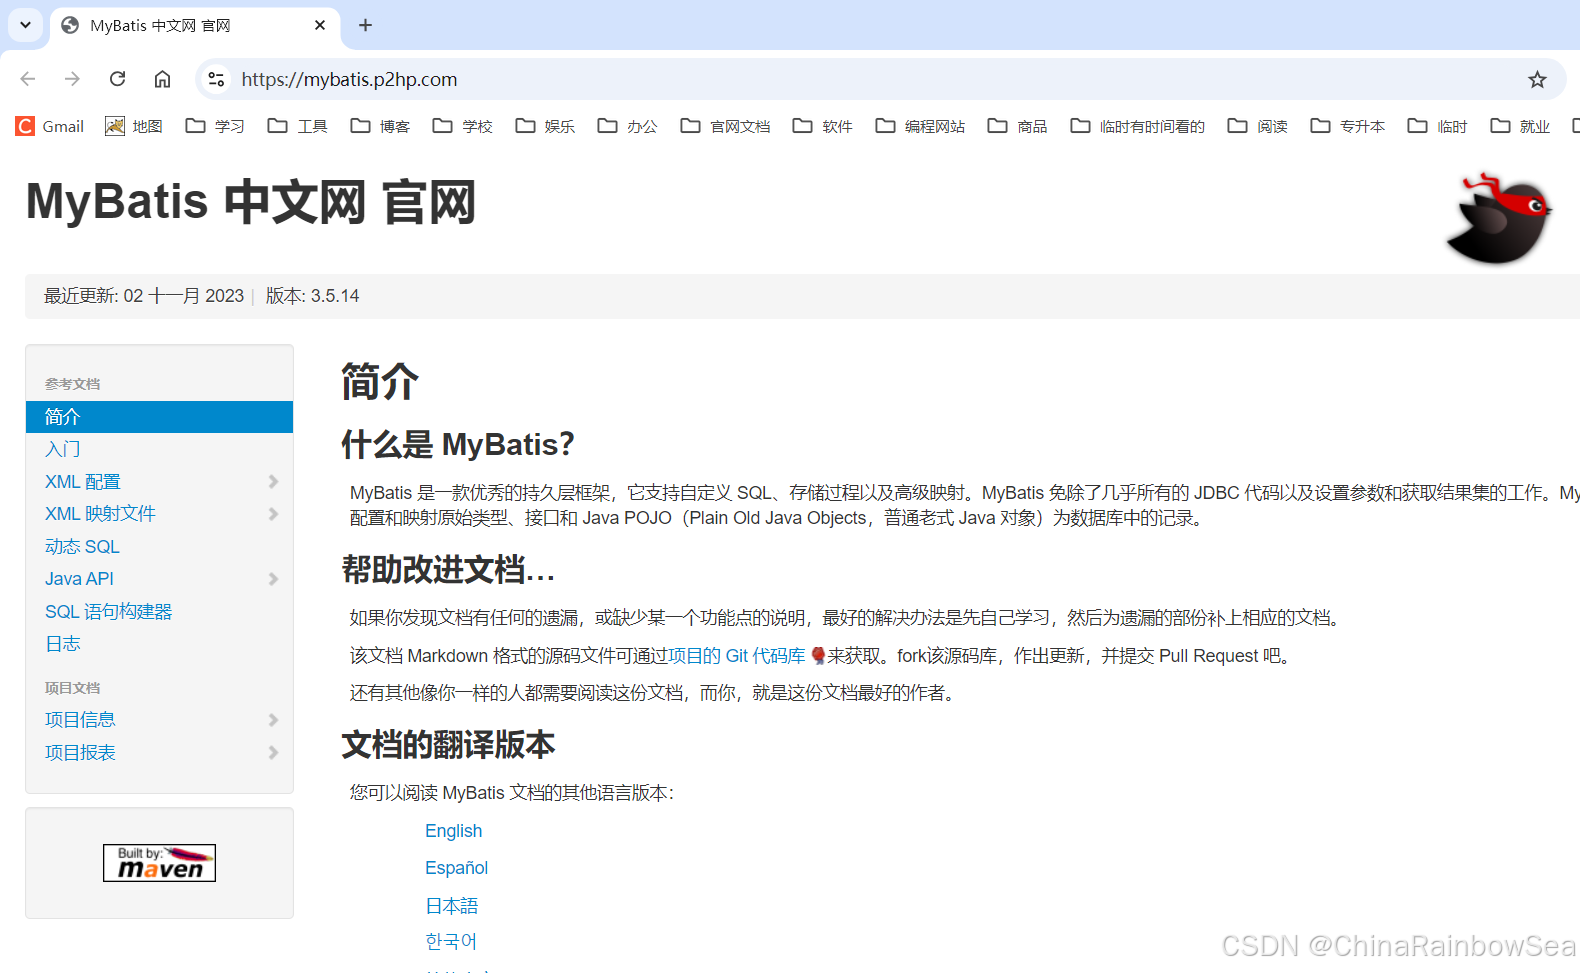Open the 学习 bookmark folder

pos(215,126)
